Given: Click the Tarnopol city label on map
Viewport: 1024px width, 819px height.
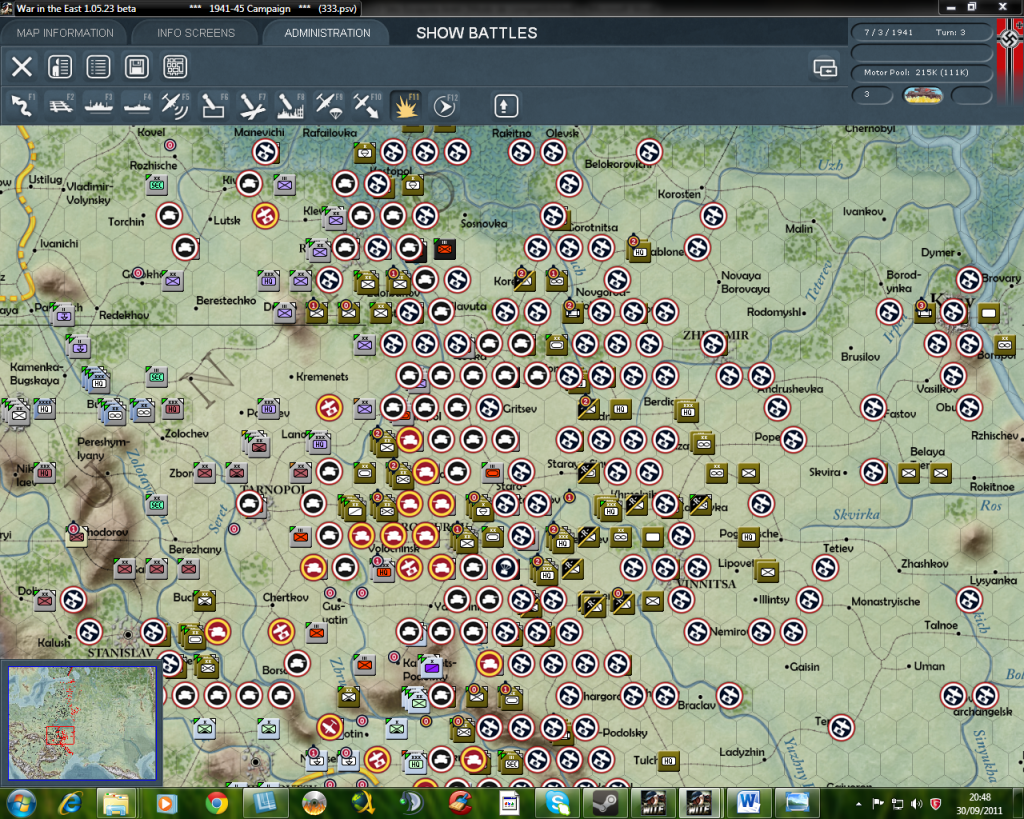Looking at the screenshot, I should tap(274, 490).
